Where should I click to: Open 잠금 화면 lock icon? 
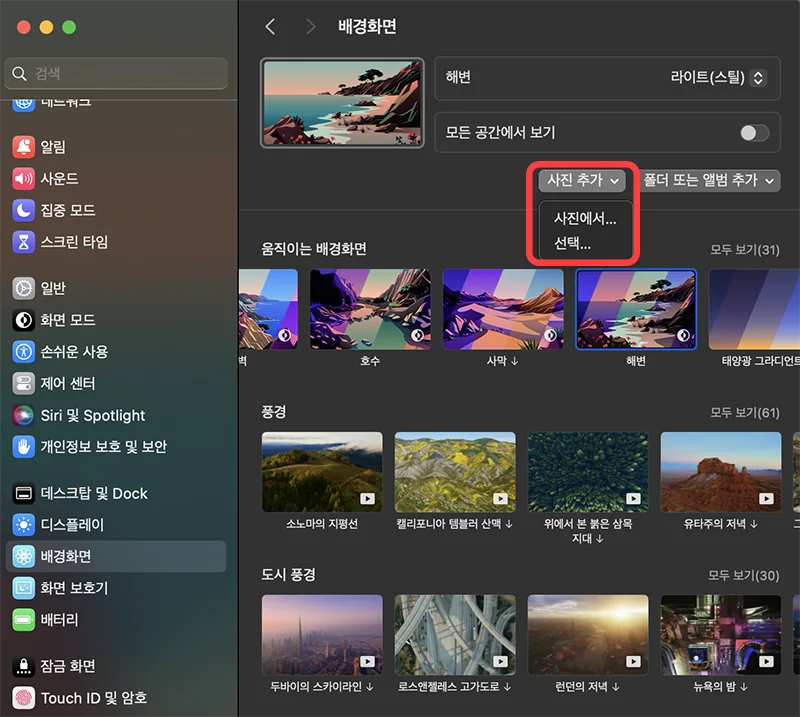23,666
